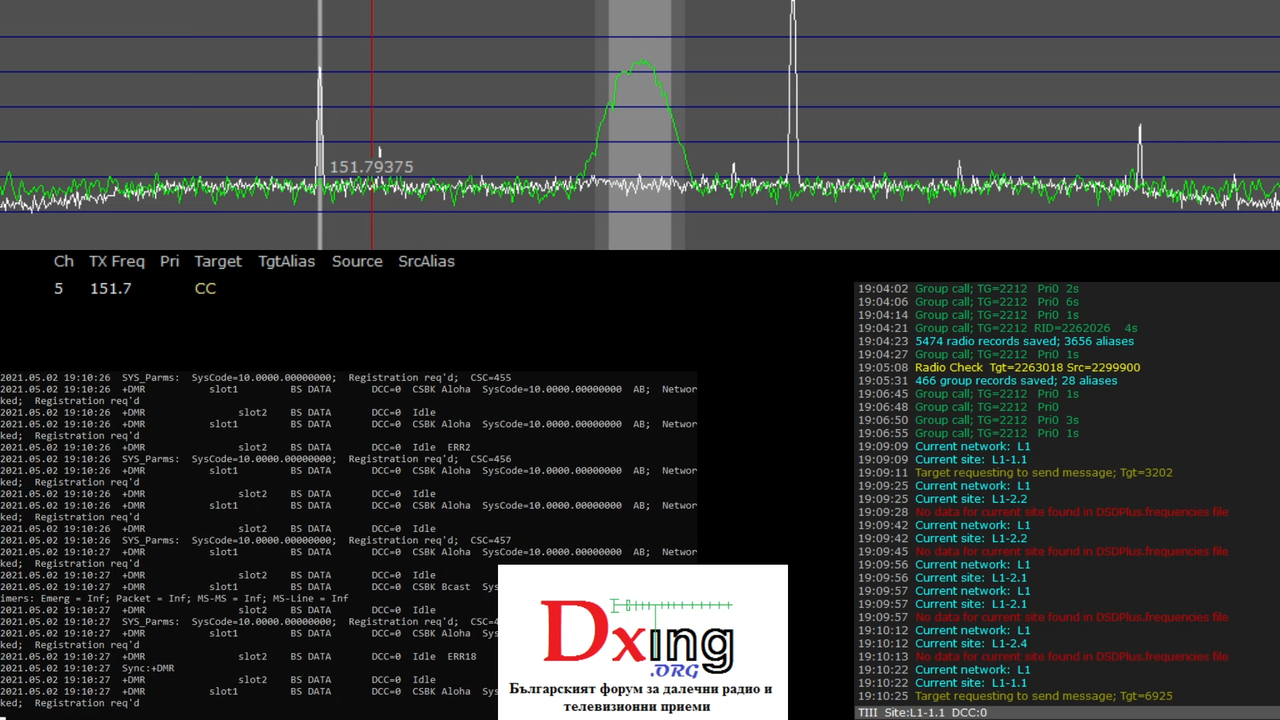Tune to the green signal peak

pyautogui.click(x=640, y=64)
